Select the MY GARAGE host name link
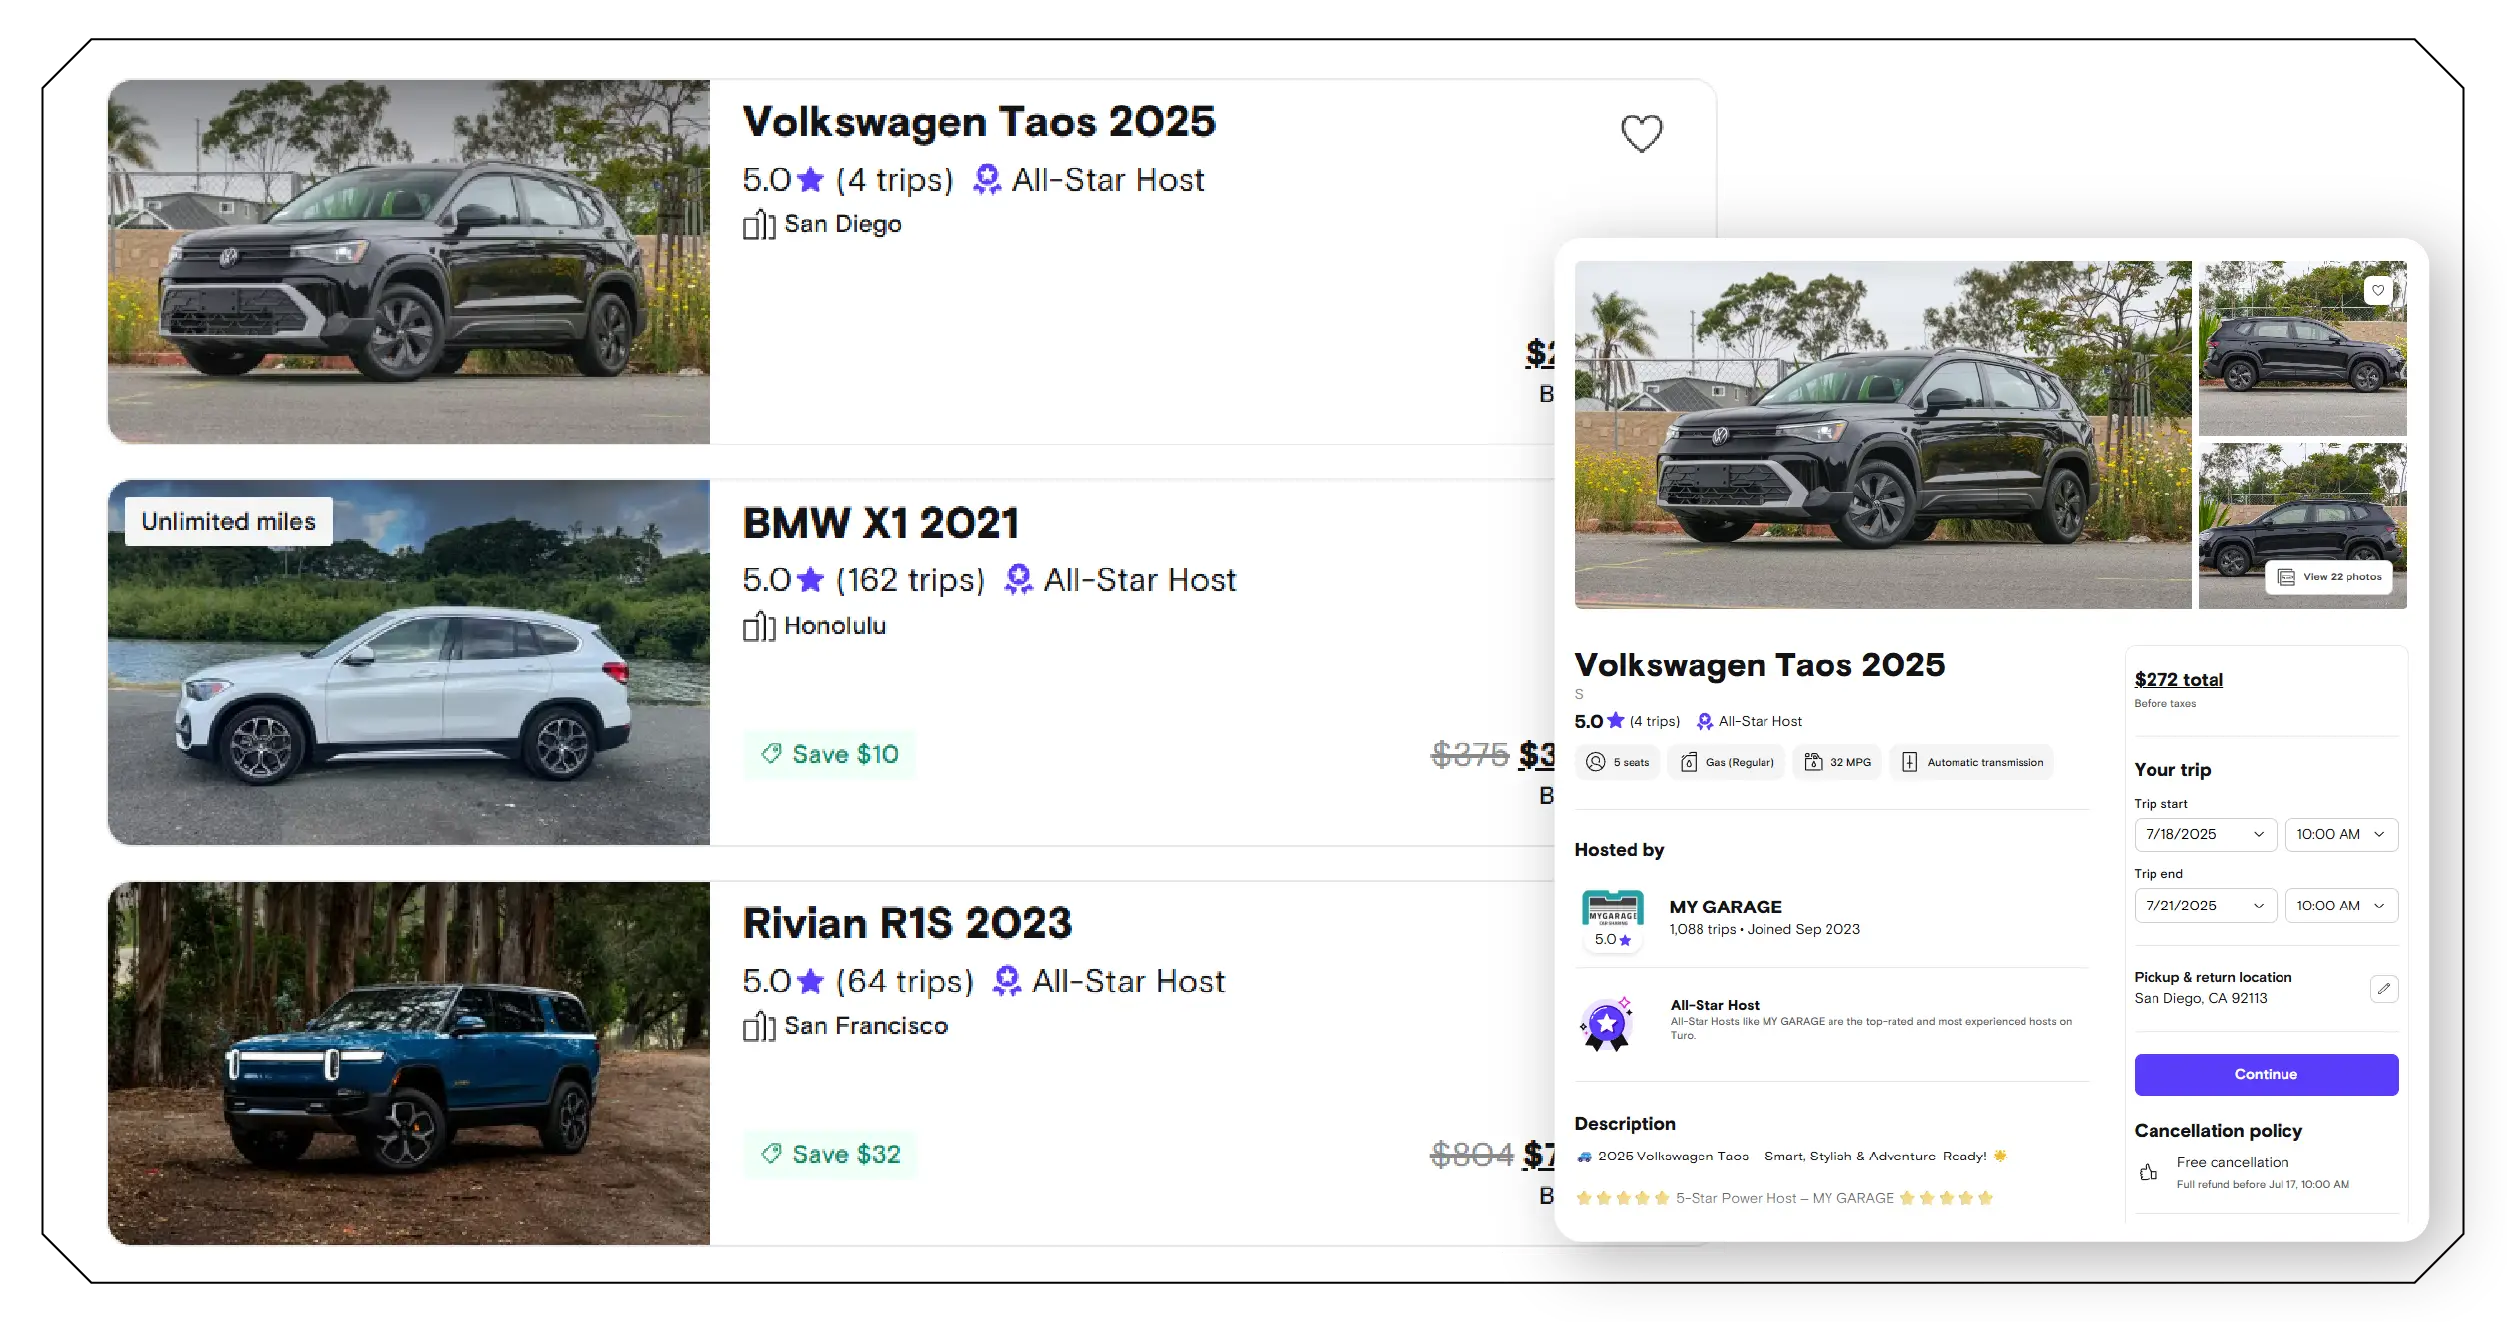2507x1322 pixels. [1725, 907]
